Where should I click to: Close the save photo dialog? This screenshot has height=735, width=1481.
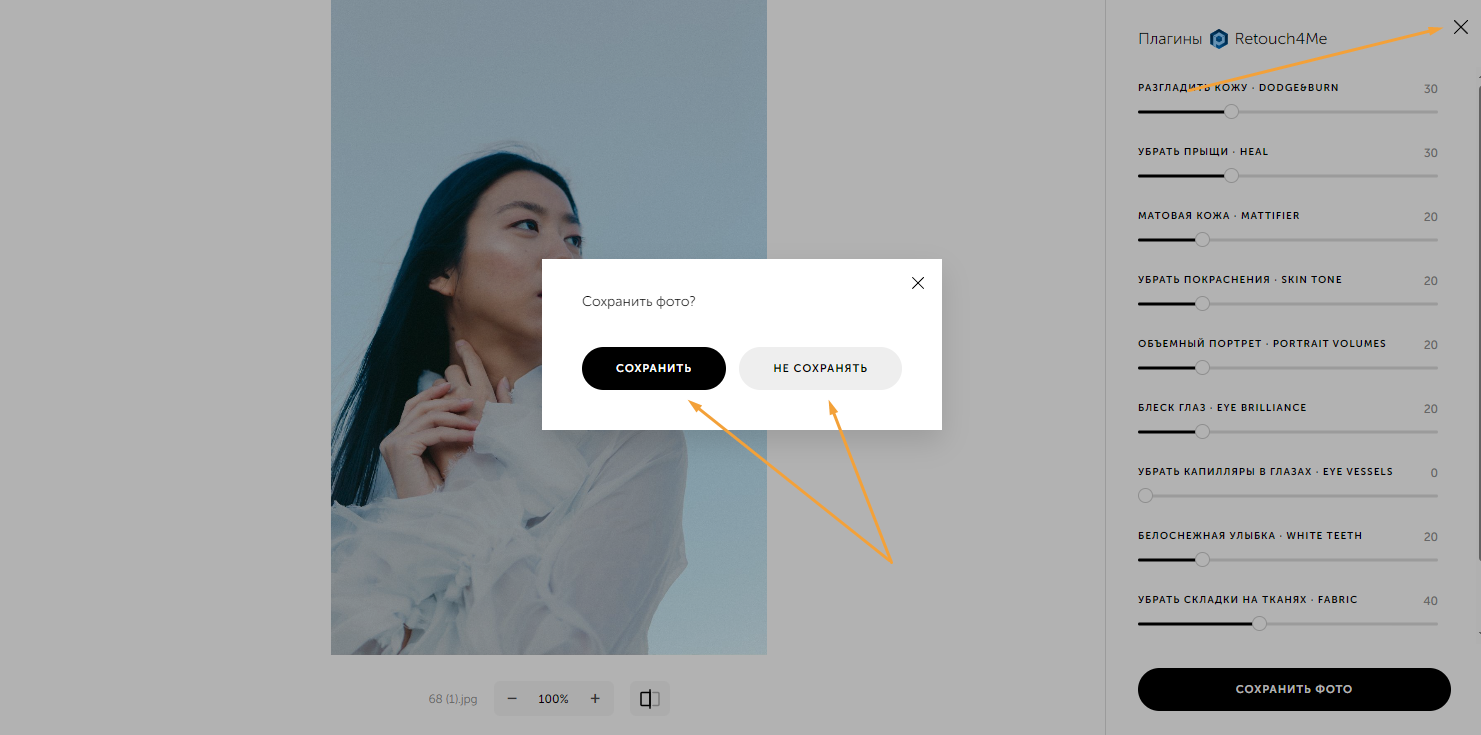tap(918, 283)
